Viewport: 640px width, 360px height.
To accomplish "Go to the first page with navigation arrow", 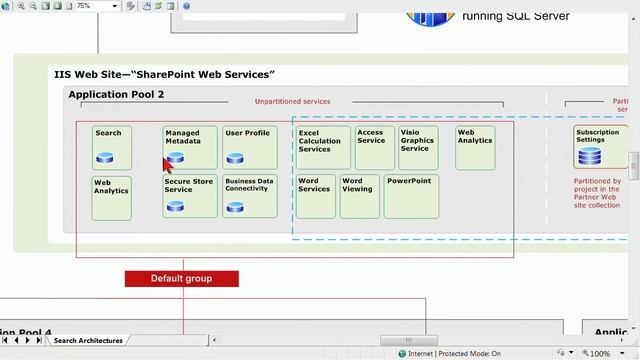I will [x=5, y=340].
